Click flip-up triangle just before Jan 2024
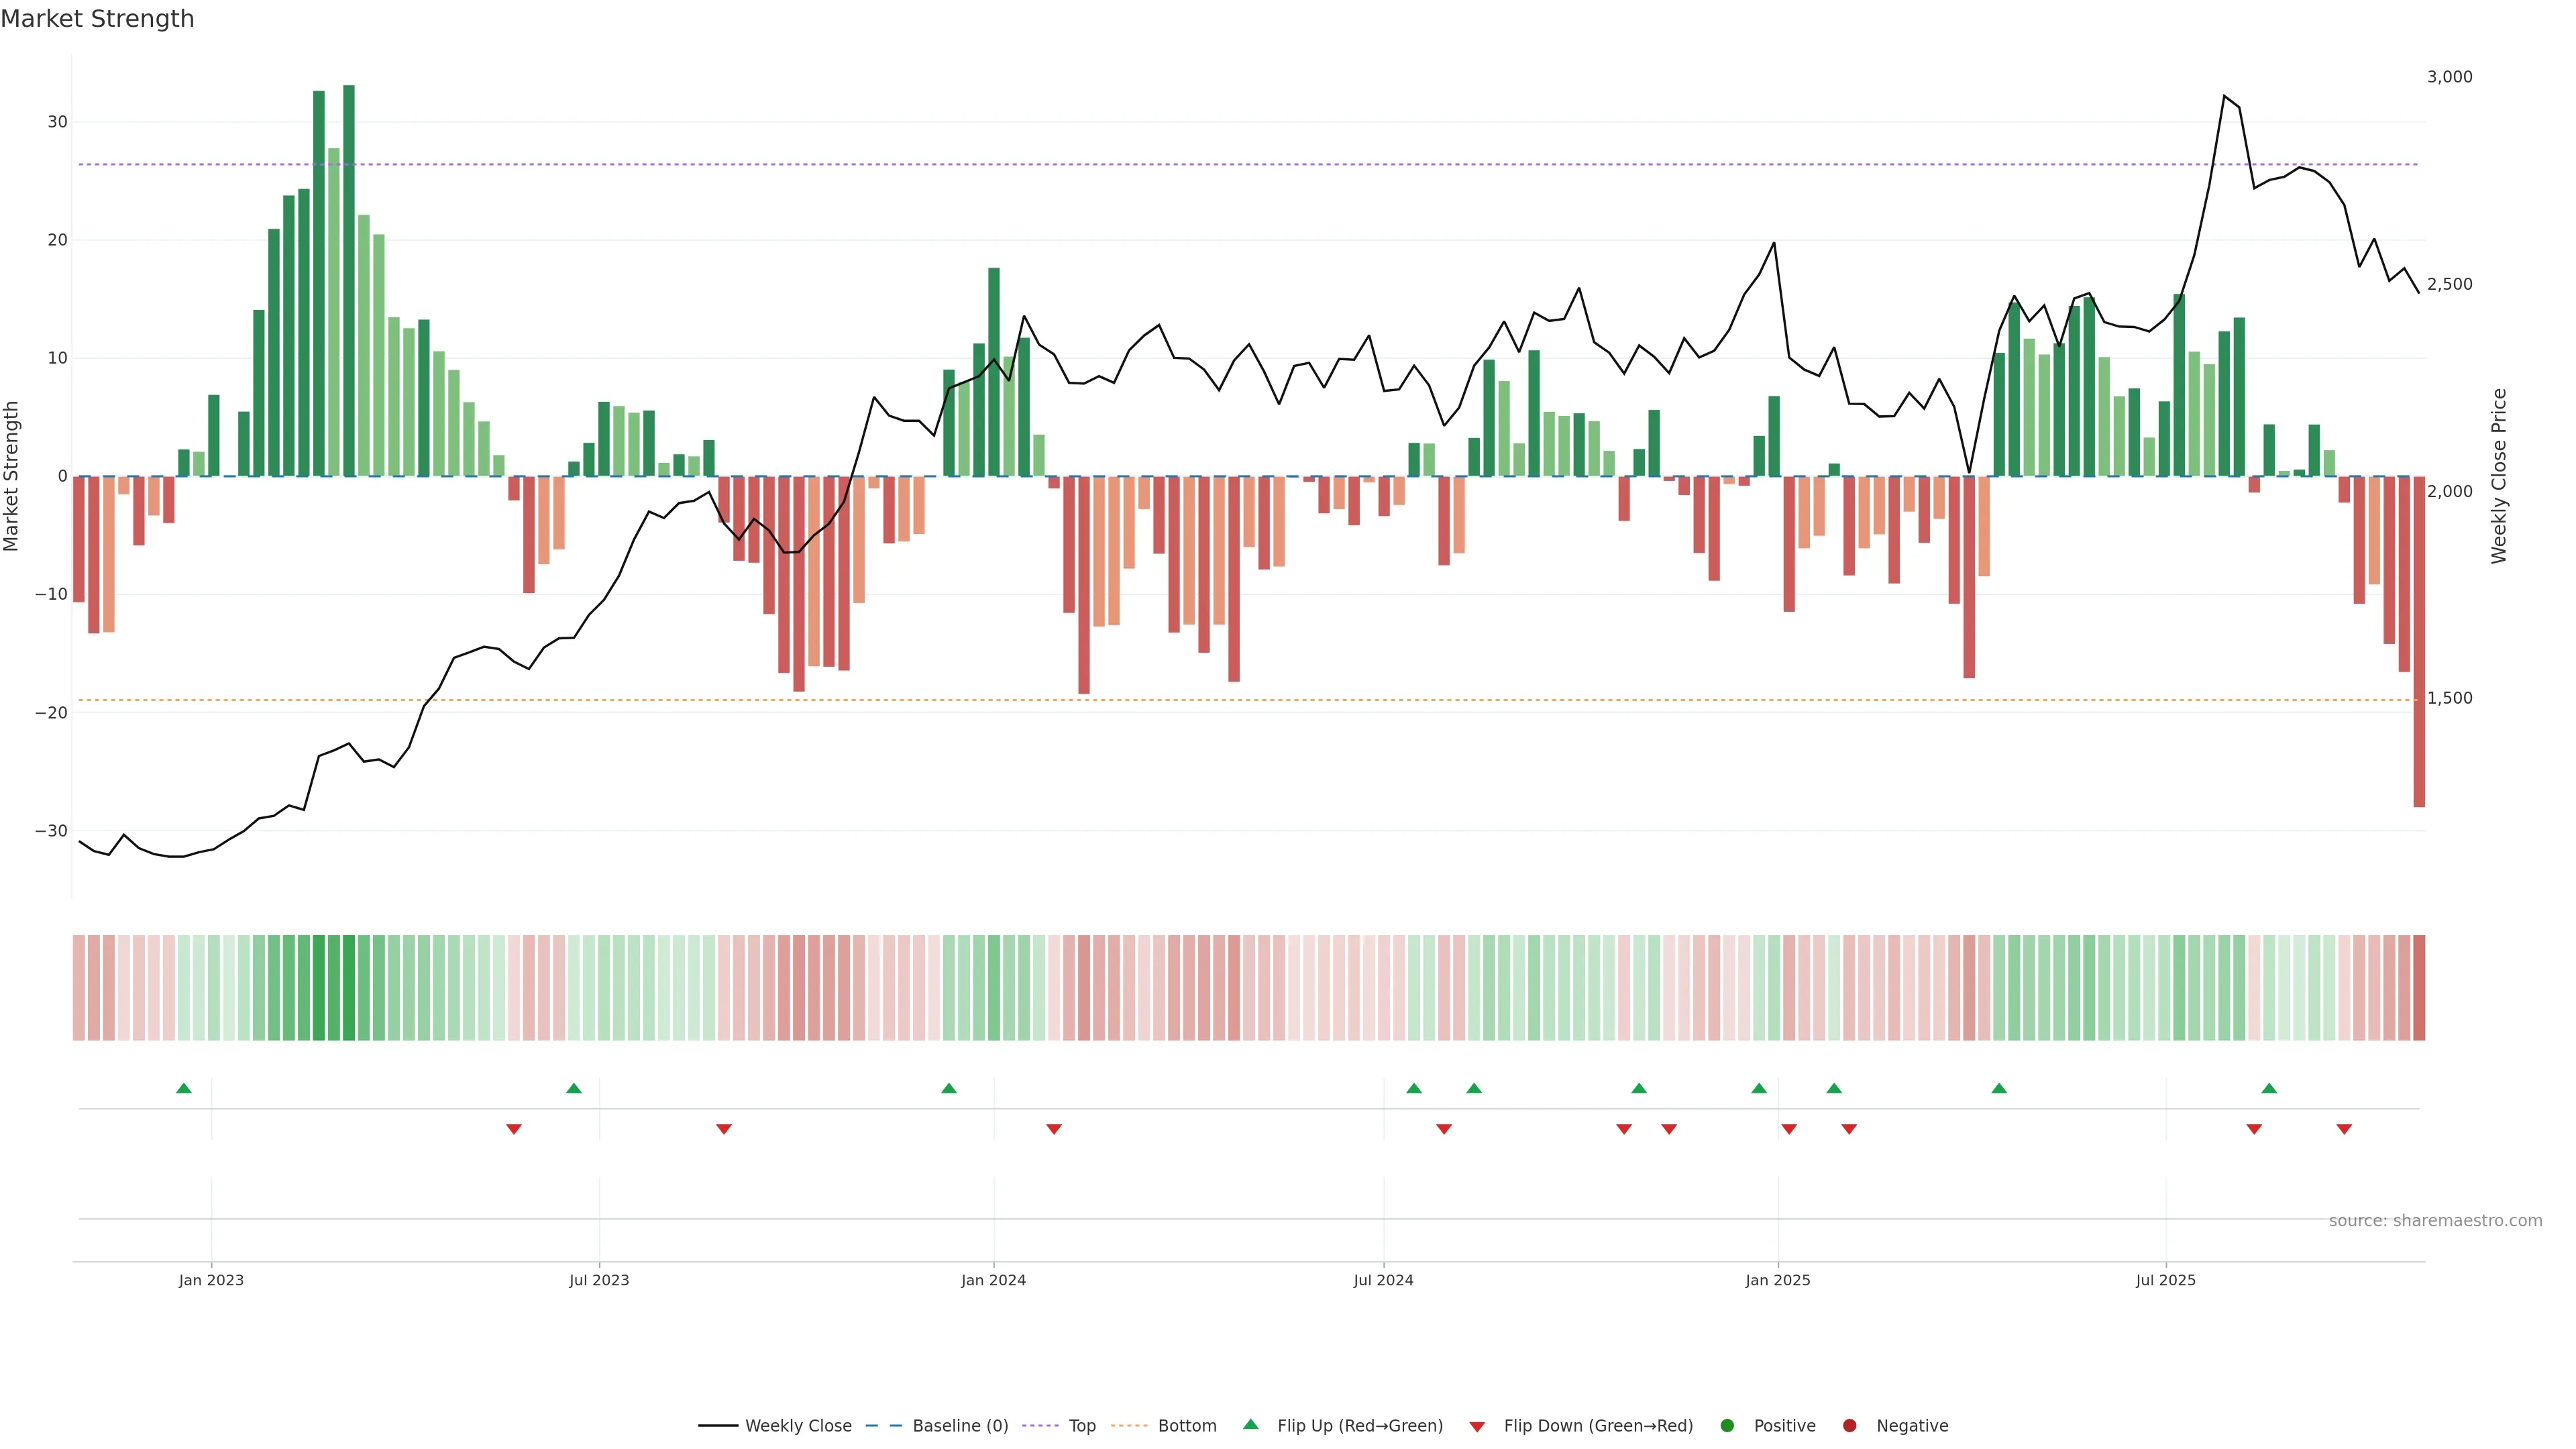The image size is (2576, 1449). click(949, 1088)
